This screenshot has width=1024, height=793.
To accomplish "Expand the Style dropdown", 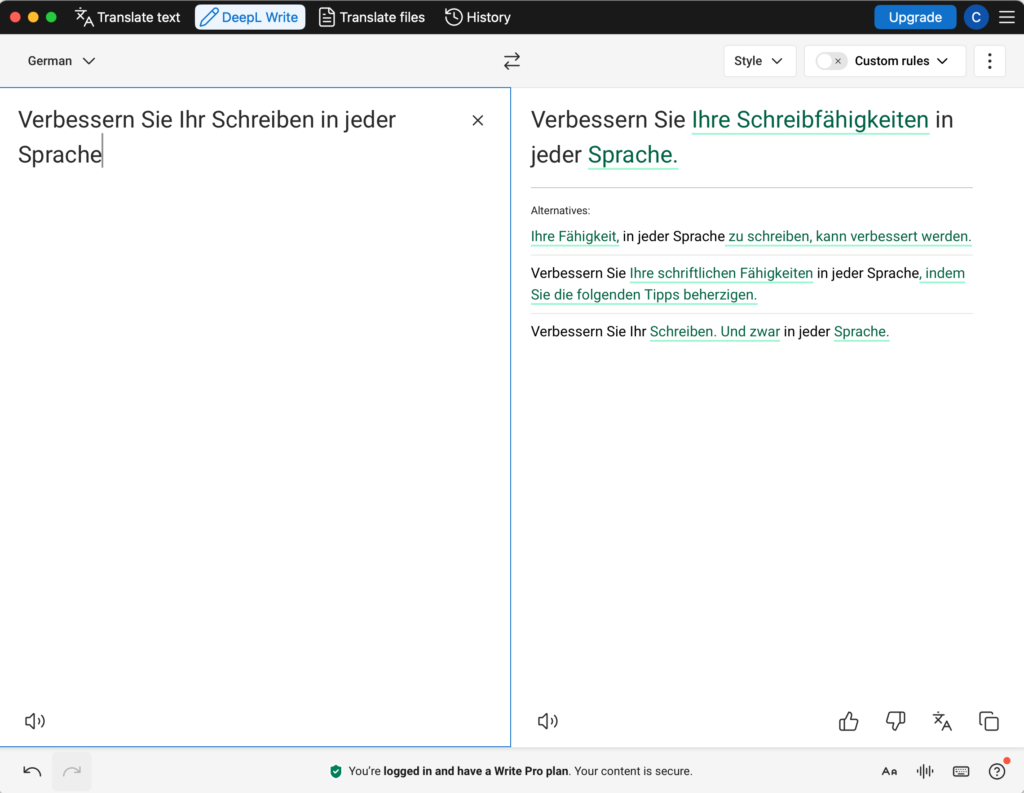I will 759,61.
